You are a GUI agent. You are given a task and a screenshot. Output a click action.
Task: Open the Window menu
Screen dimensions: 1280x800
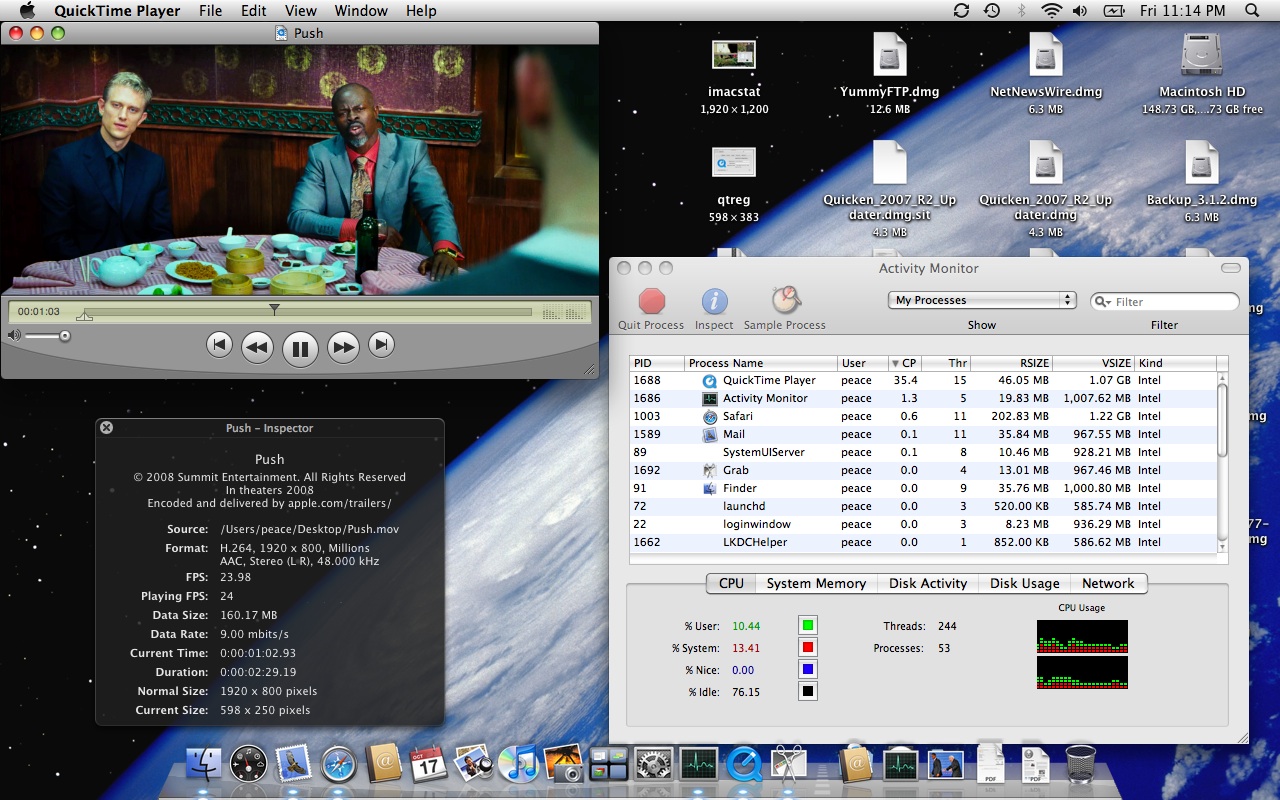pos(361,11)
